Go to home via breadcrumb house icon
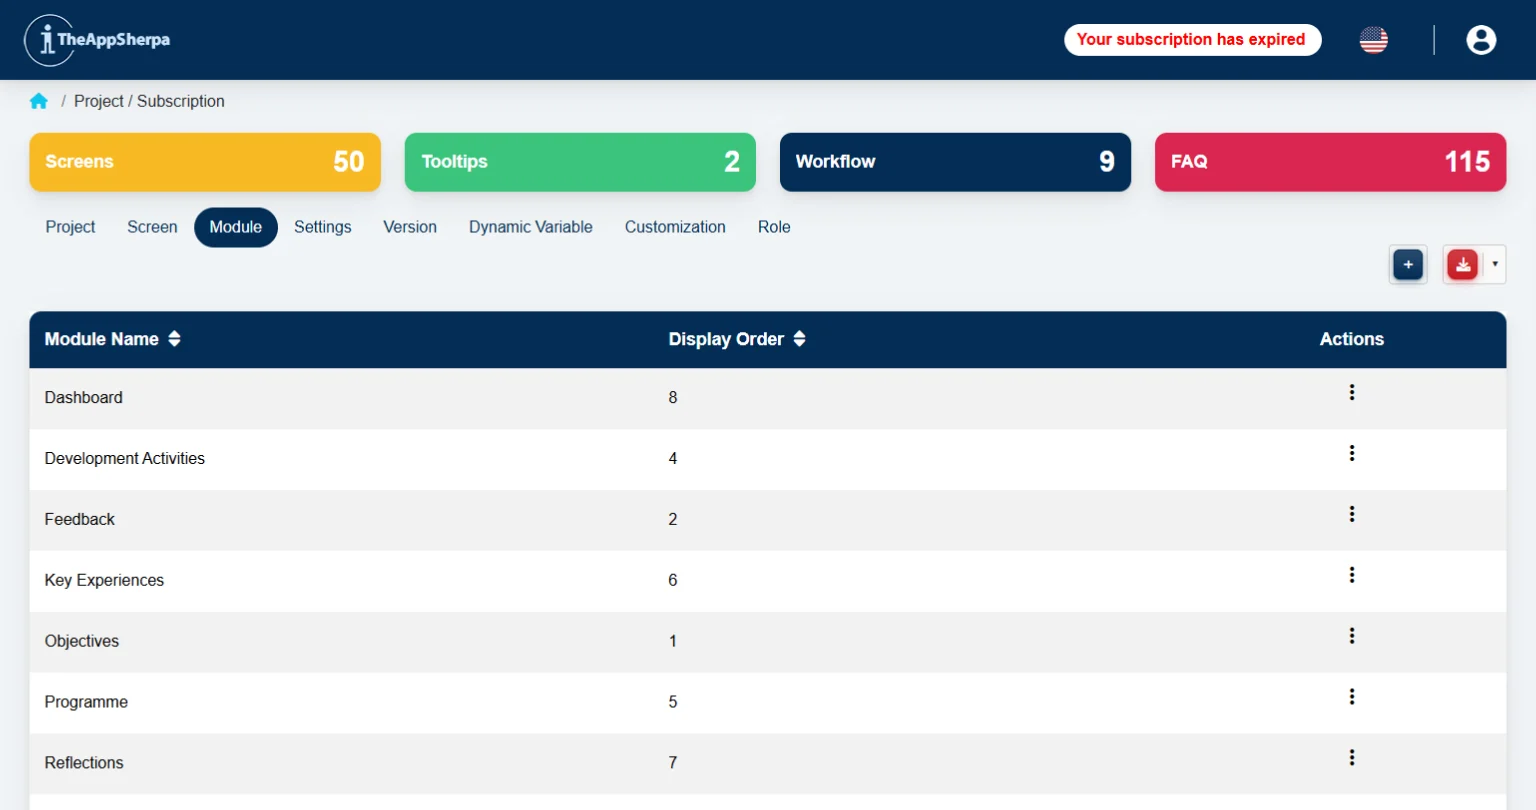This screenshot has width=1536, height=810. tap(39, 101)
